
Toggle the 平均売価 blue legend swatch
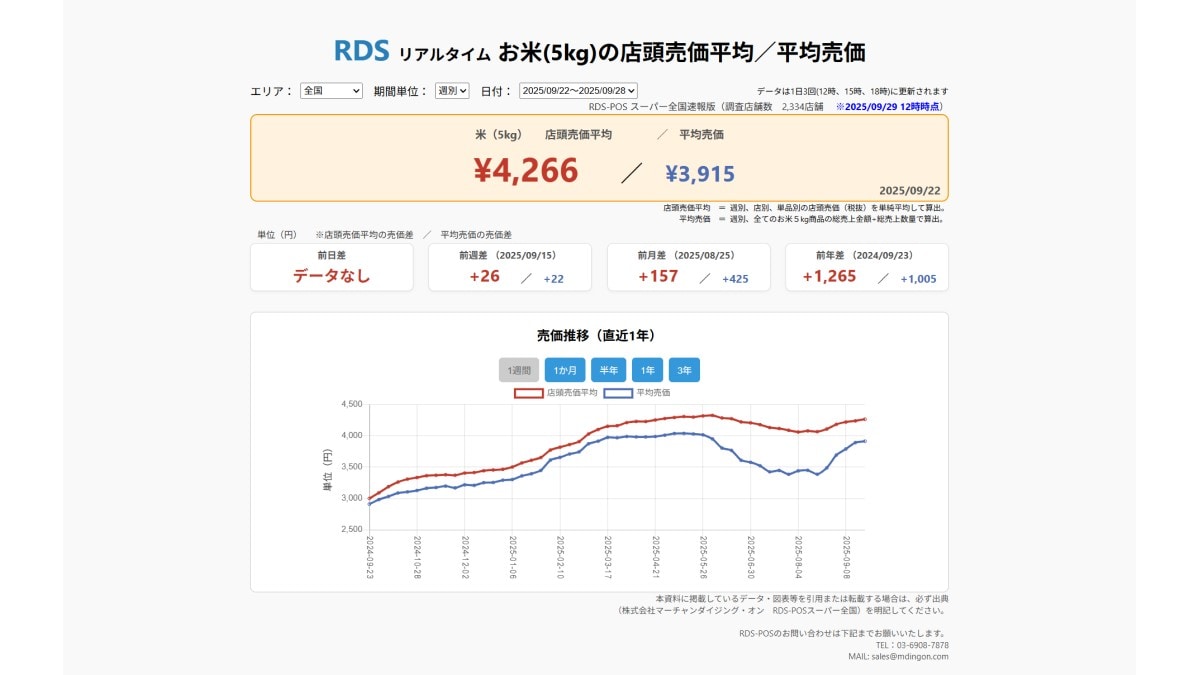point(618,393)
